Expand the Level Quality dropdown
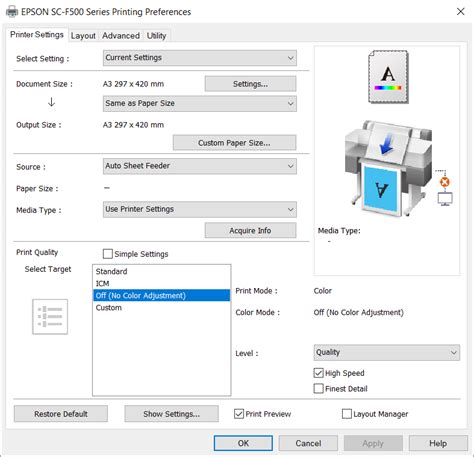Screen dimensions: 474x457 [x=387, y=353]
